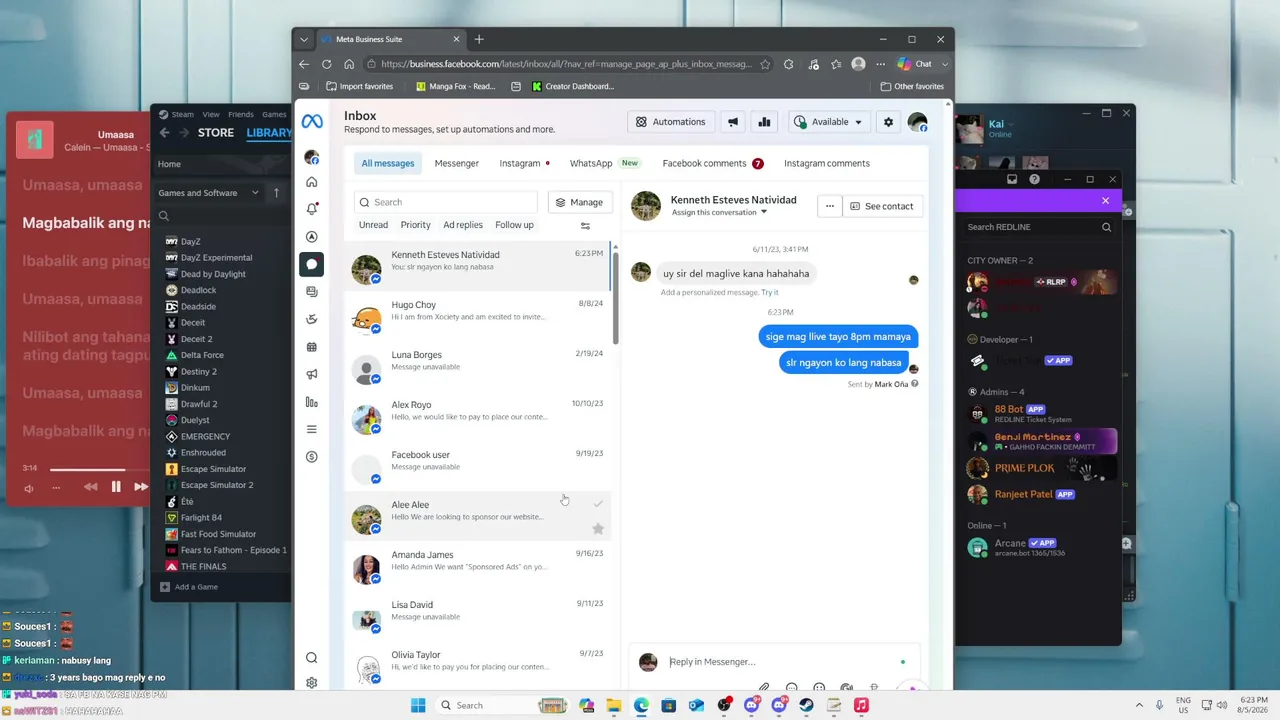
Task: Switch to the Instagram tab
Action: (524, 163)
